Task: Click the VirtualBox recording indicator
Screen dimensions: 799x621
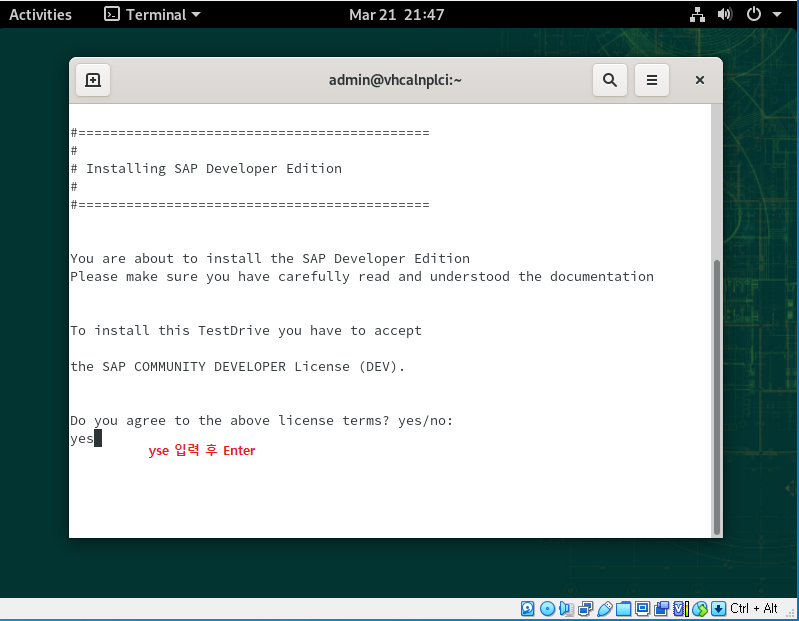Action: tap(661, 608)
